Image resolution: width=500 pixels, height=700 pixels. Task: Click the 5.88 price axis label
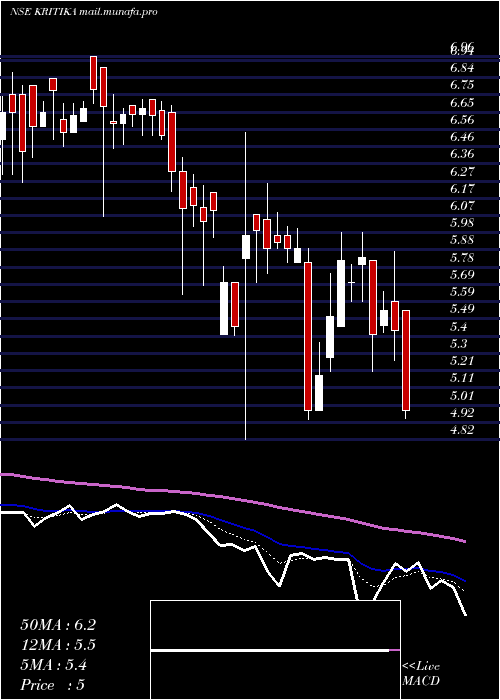tap(462, 240)
